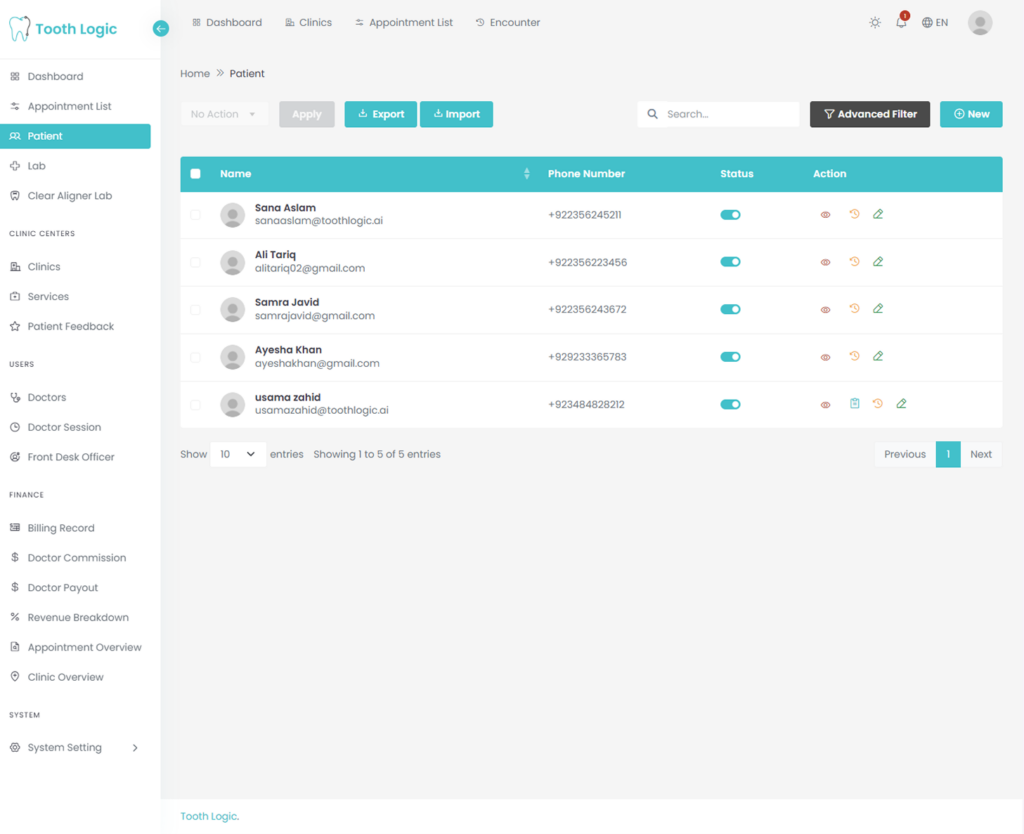Go to the Next page

point(981,455)
